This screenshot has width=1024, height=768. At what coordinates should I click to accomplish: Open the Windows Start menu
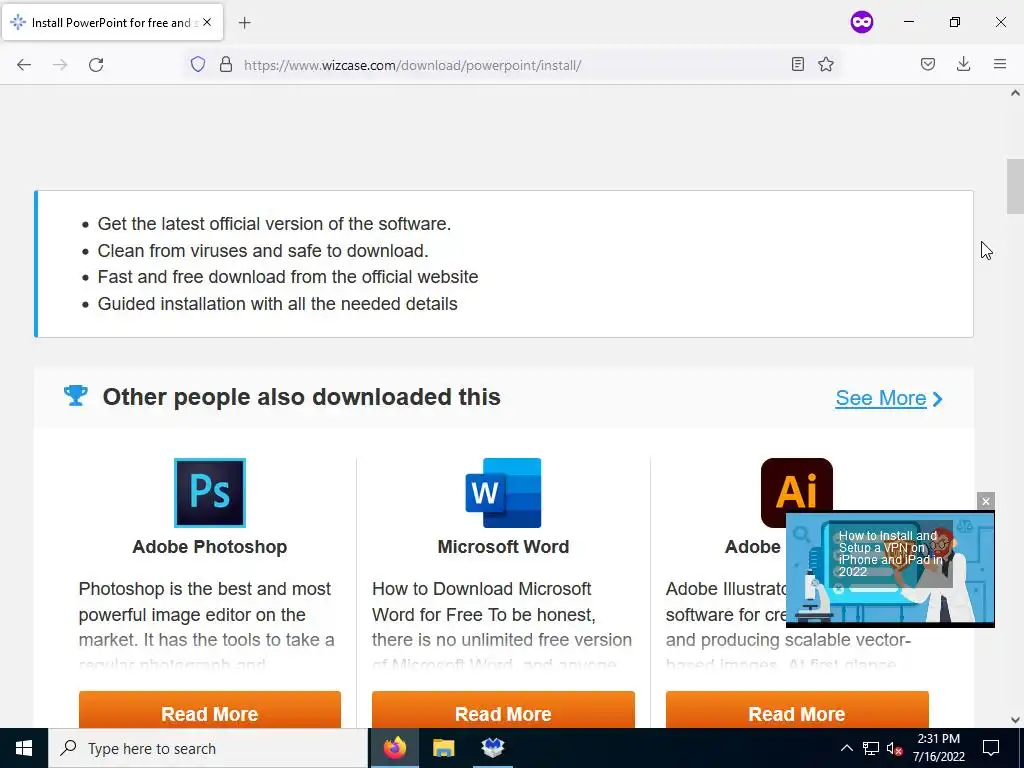[x=24, y=748]
